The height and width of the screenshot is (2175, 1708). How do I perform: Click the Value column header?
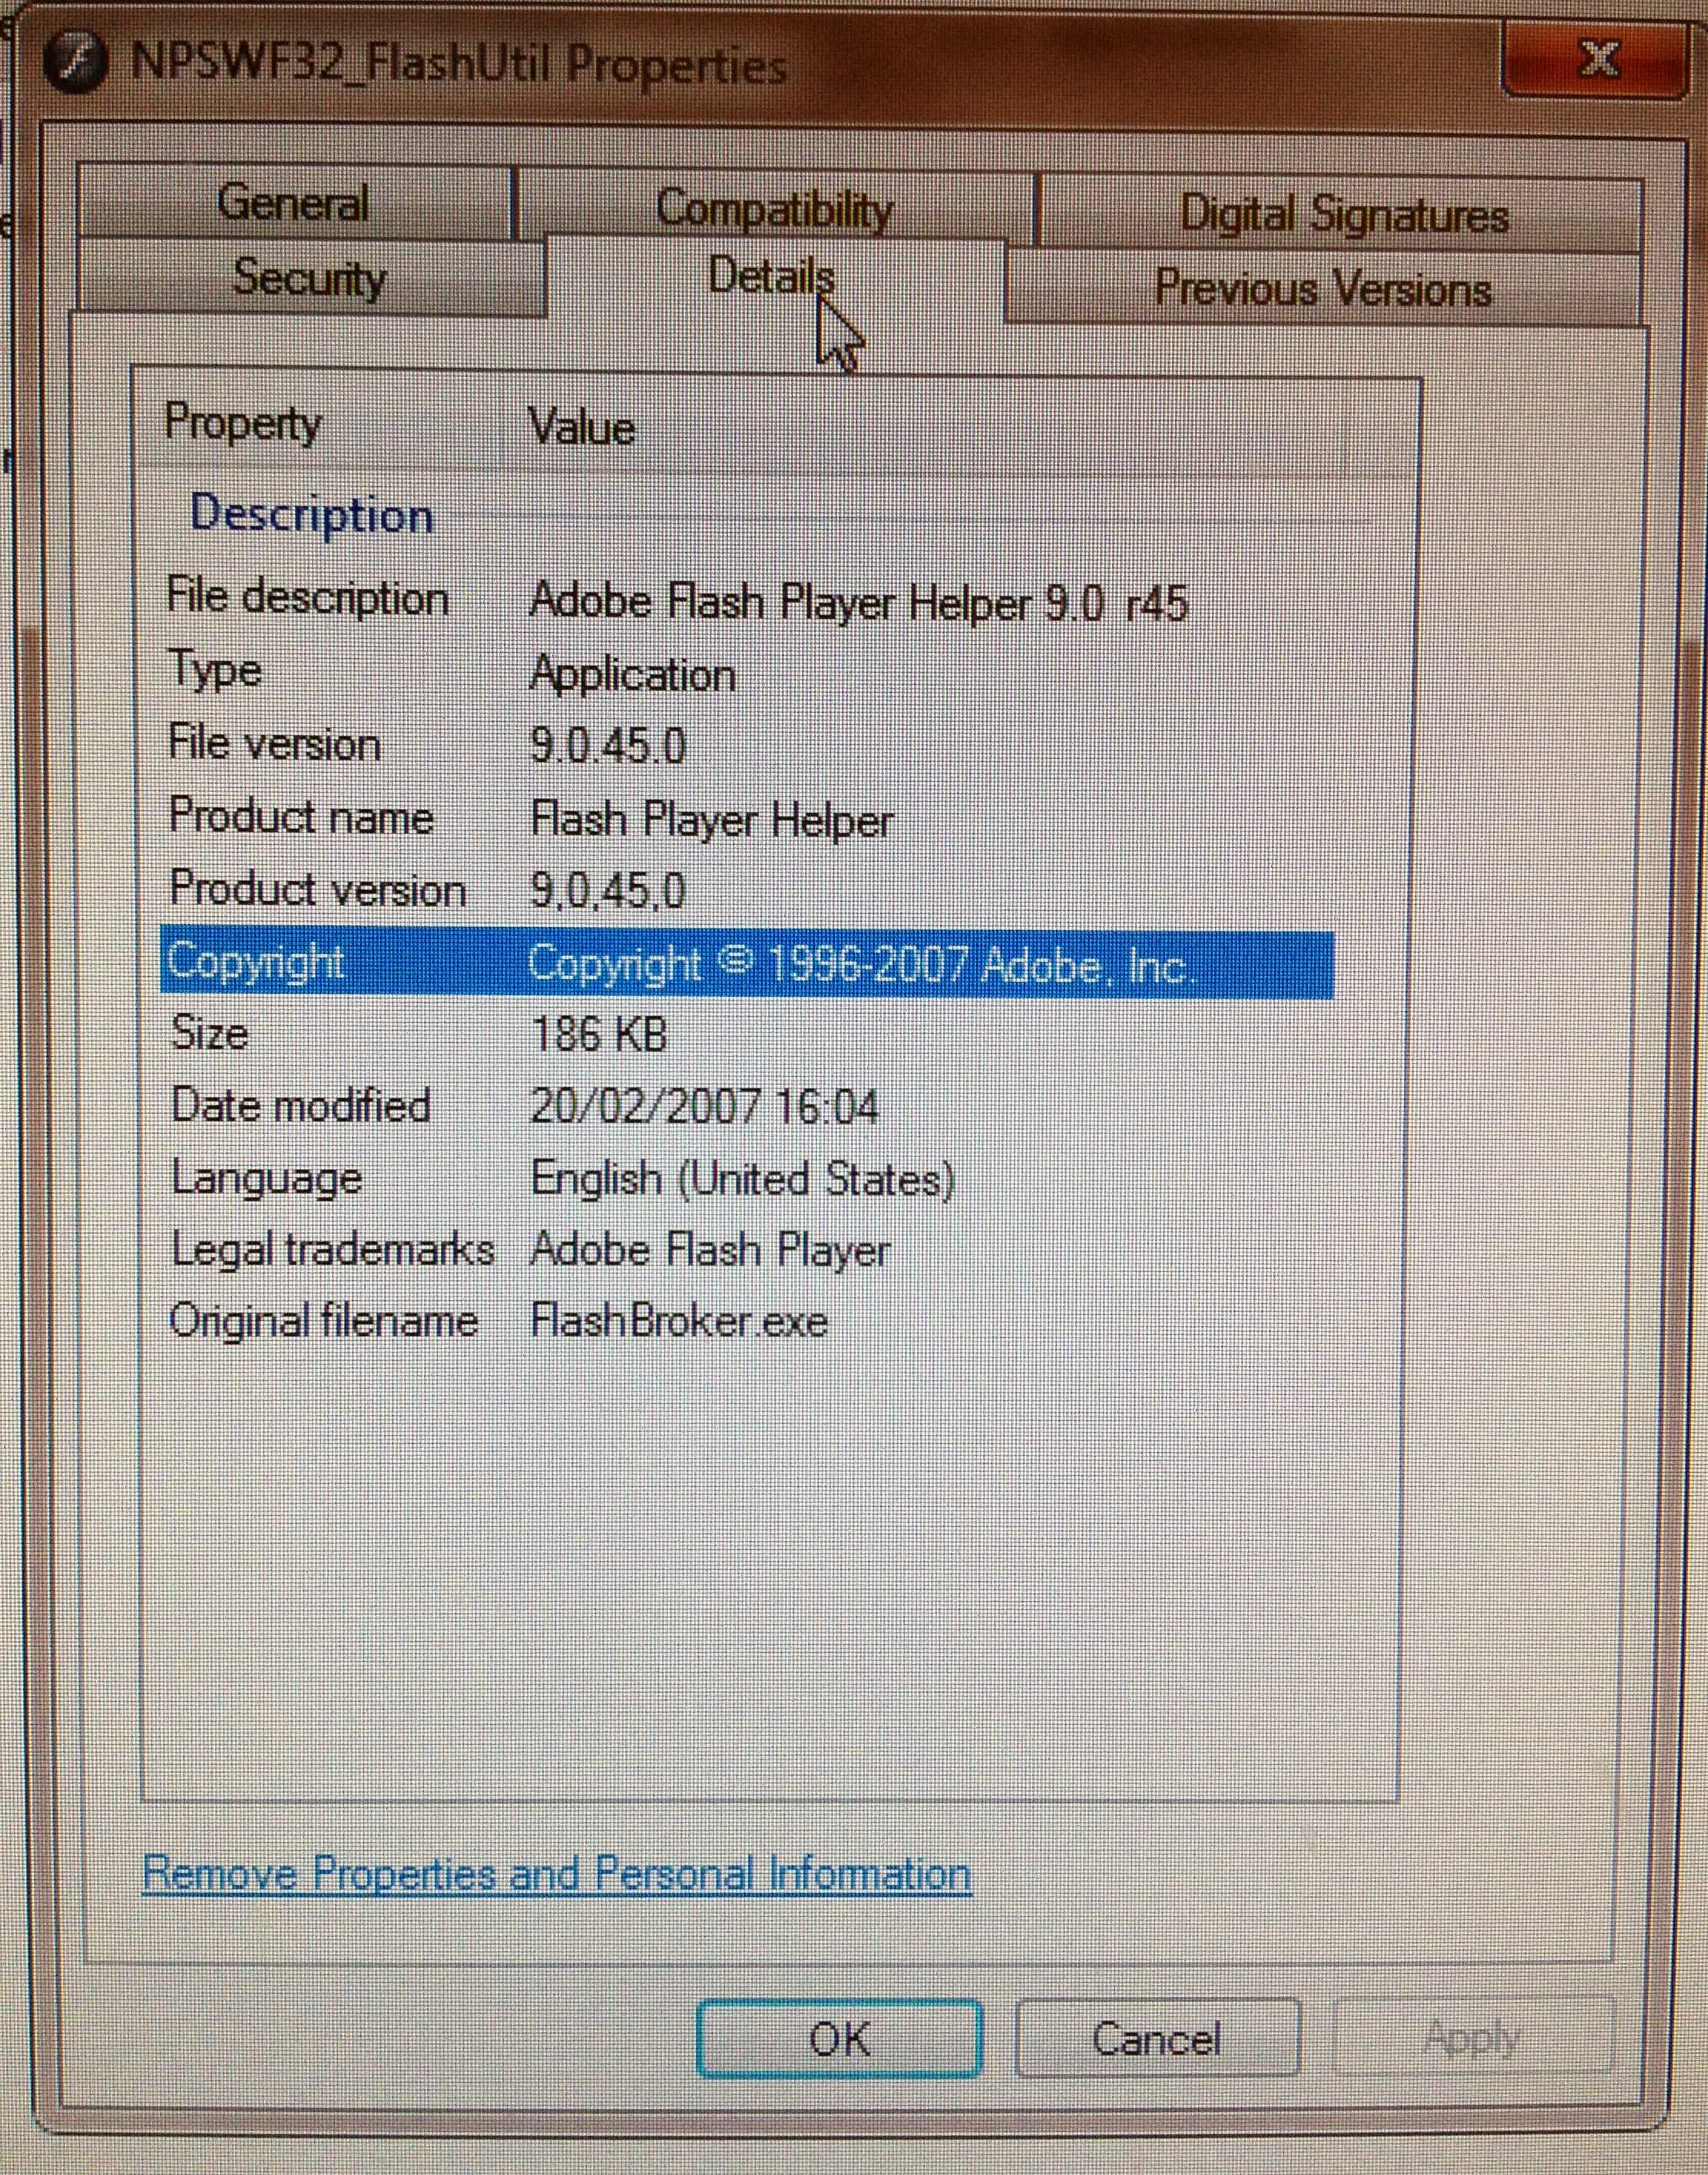(x=581, y=428)
